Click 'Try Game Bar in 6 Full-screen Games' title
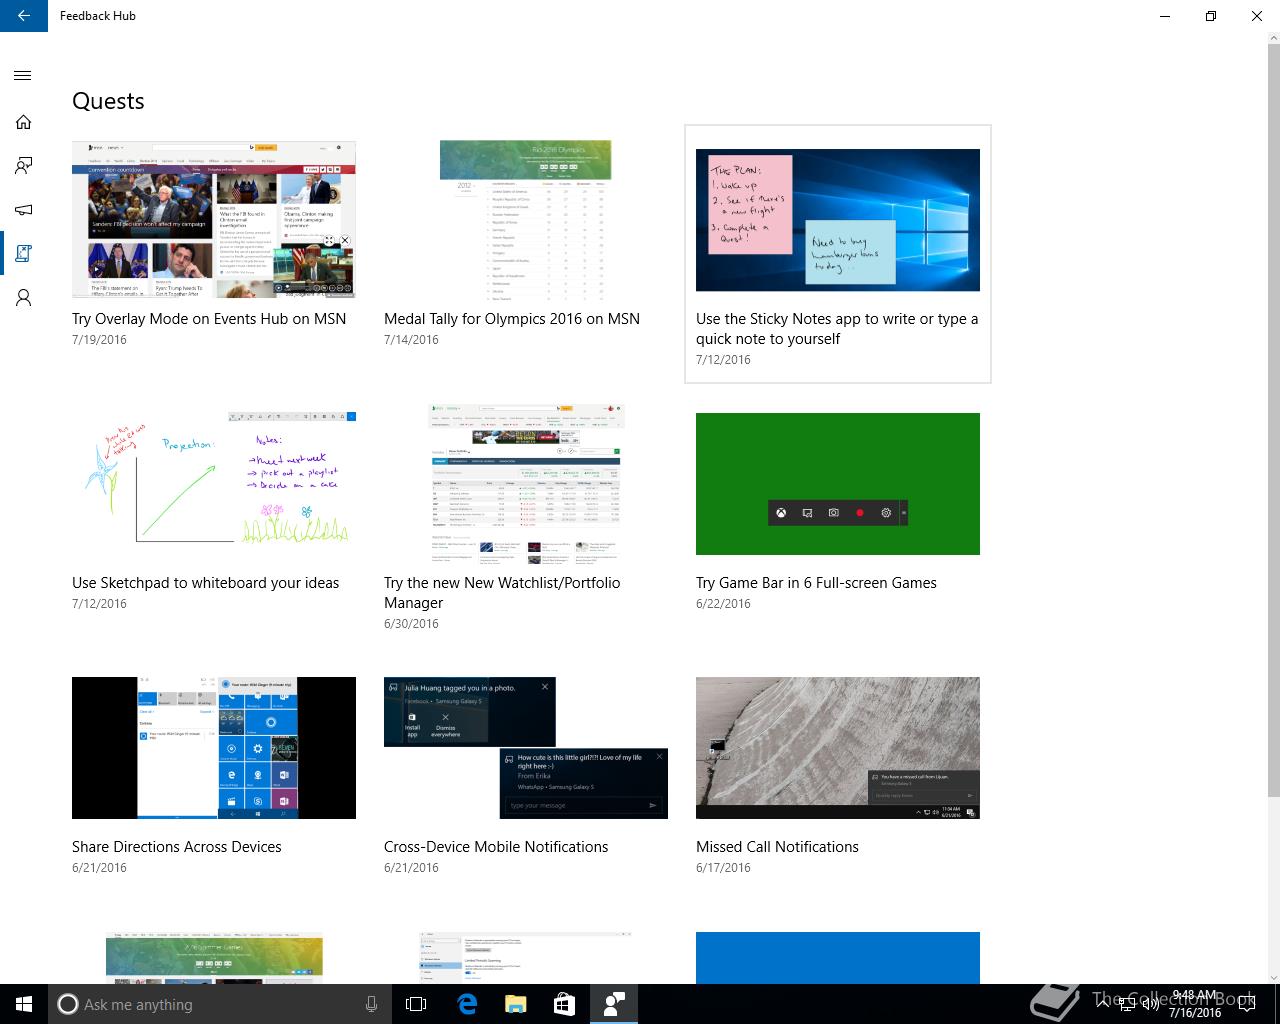The width and height of the screenshot is (1280, 1024). [x=816, y=583]
